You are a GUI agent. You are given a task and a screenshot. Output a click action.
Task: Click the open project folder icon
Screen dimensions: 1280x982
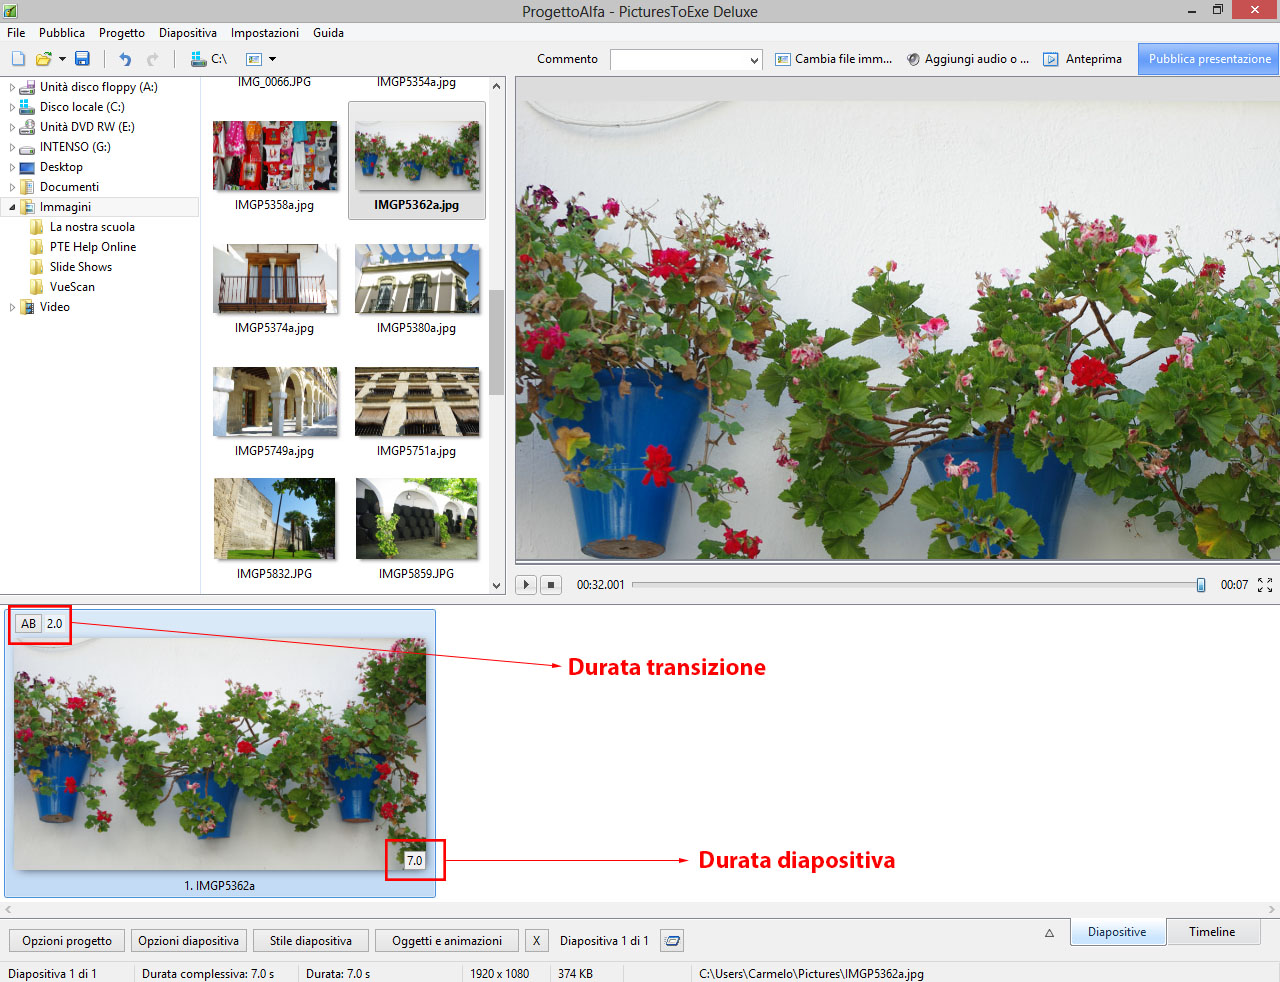(43, 59)
